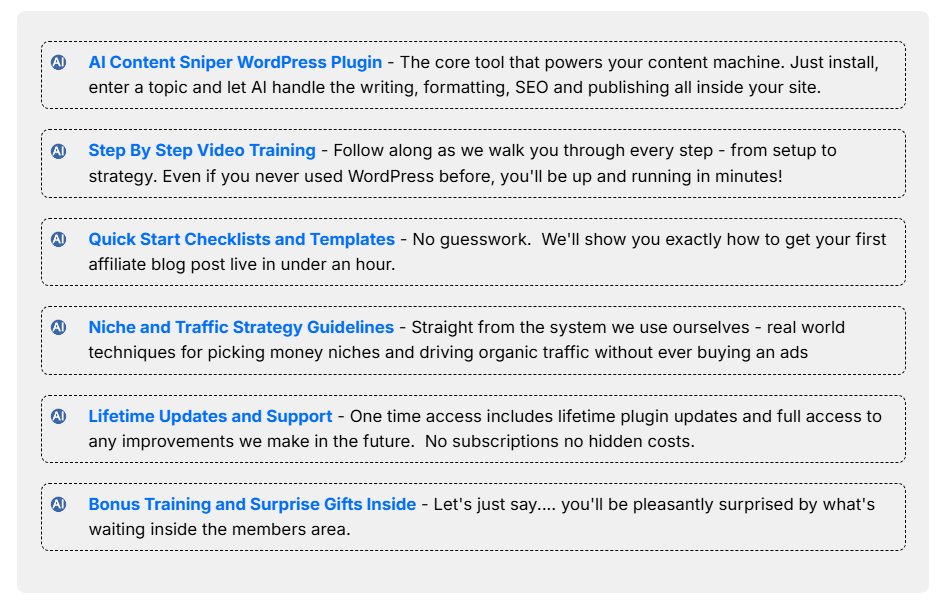This screenshot has height=610, width=946.
Task: Click the AI icon beside AI Content Sniper
Action: point(59,62)
